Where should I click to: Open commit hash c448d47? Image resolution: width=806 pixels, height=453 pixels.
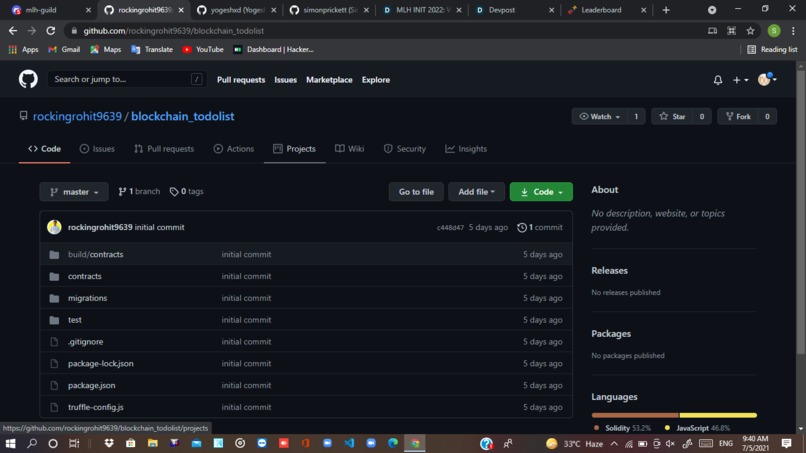pyautogui.click(x=450, y=227)
